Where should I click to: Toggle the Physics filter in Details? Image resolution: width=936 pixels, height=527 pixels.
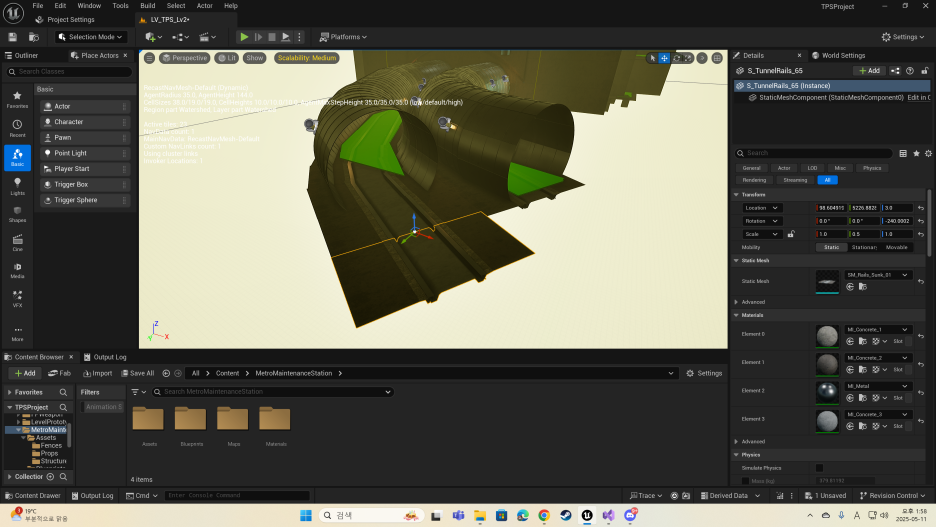coord(872,168)
